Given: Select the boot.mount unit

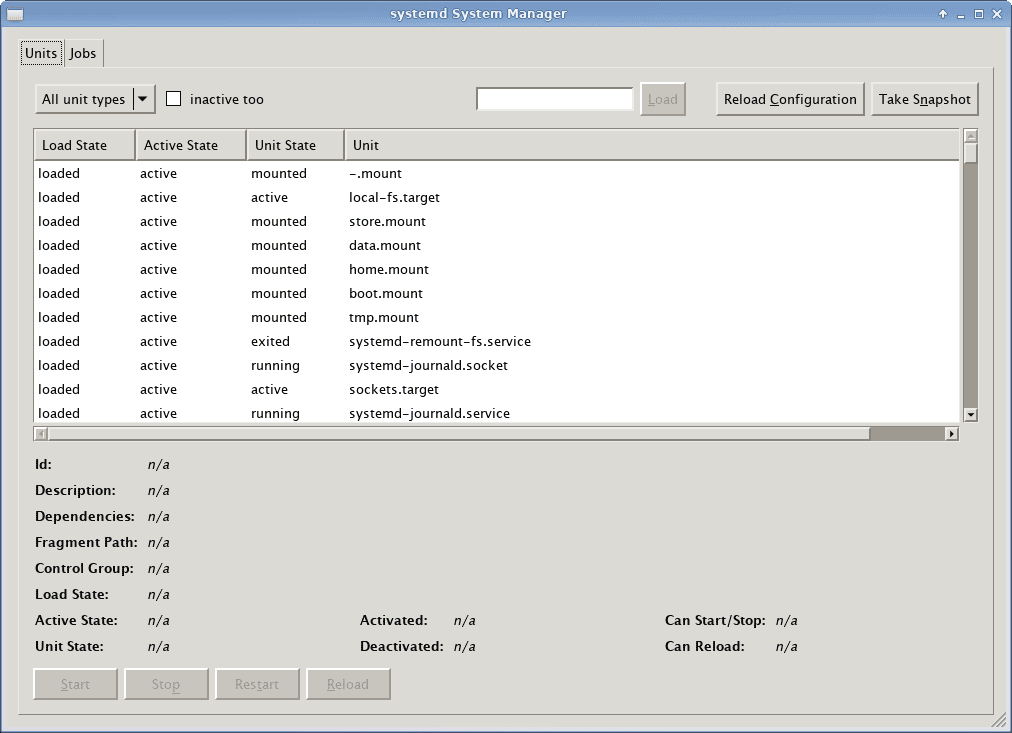Looking at the screenshot, I should tap(496, 294).
